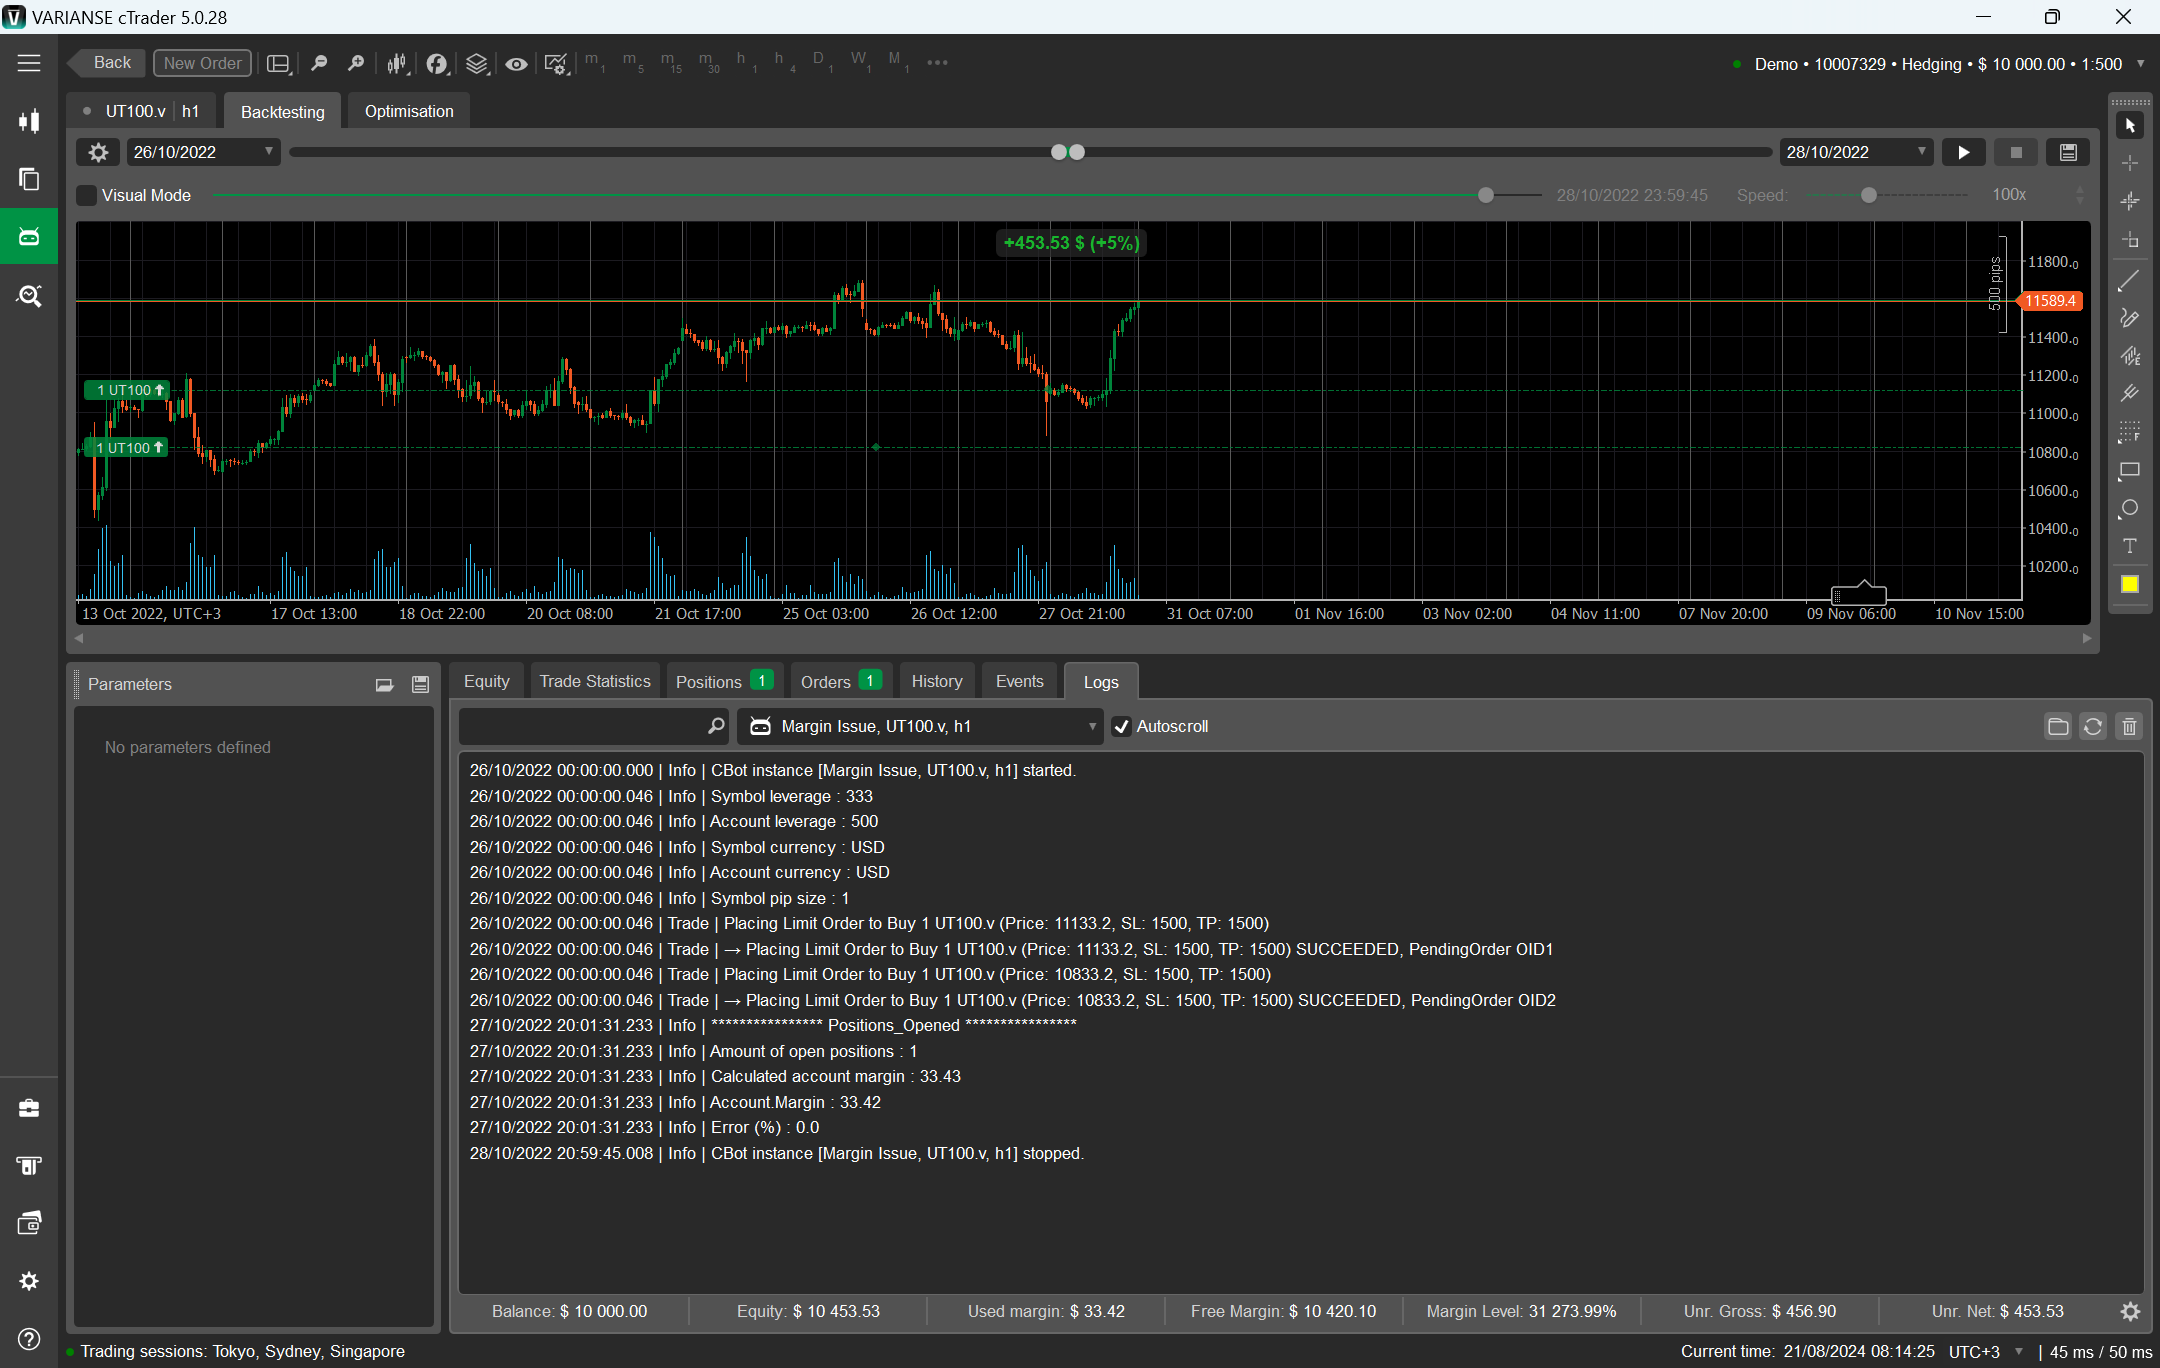Select the trend line drawing tool

[2130, 281]
